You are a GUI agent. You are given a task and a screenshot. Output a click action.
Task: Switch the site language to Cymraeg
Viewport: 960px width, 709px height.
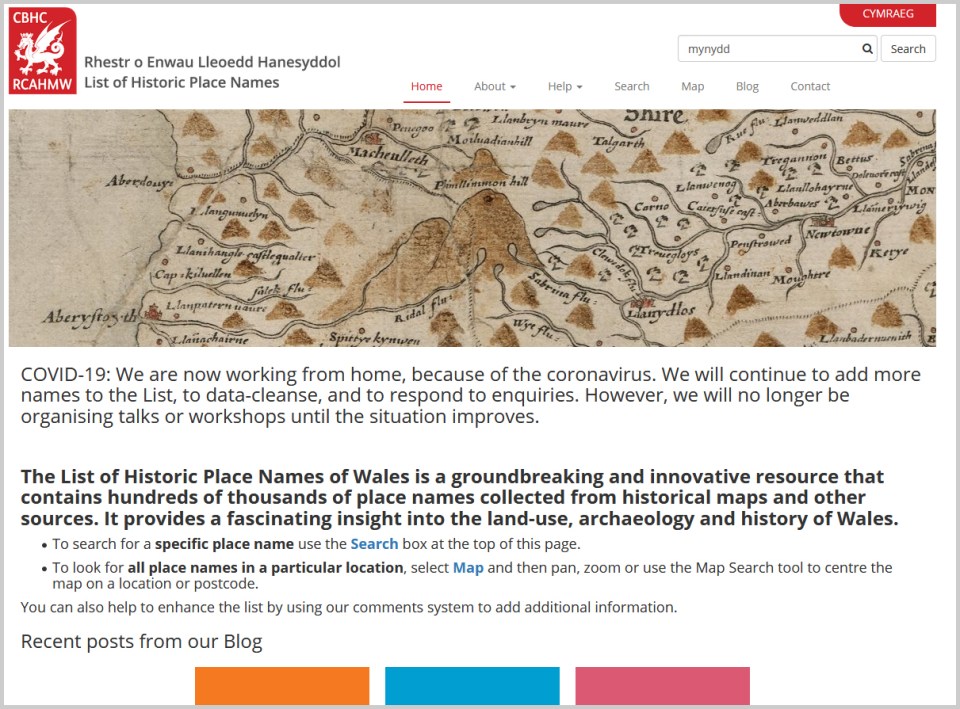coord(887,14)
